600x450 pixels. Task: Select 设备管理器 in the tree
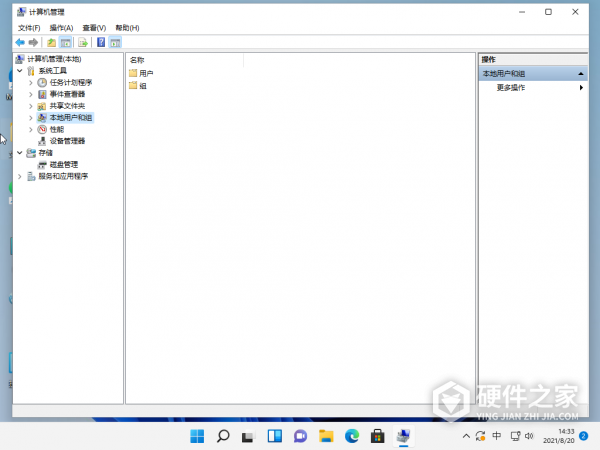[x=67, y=141]
